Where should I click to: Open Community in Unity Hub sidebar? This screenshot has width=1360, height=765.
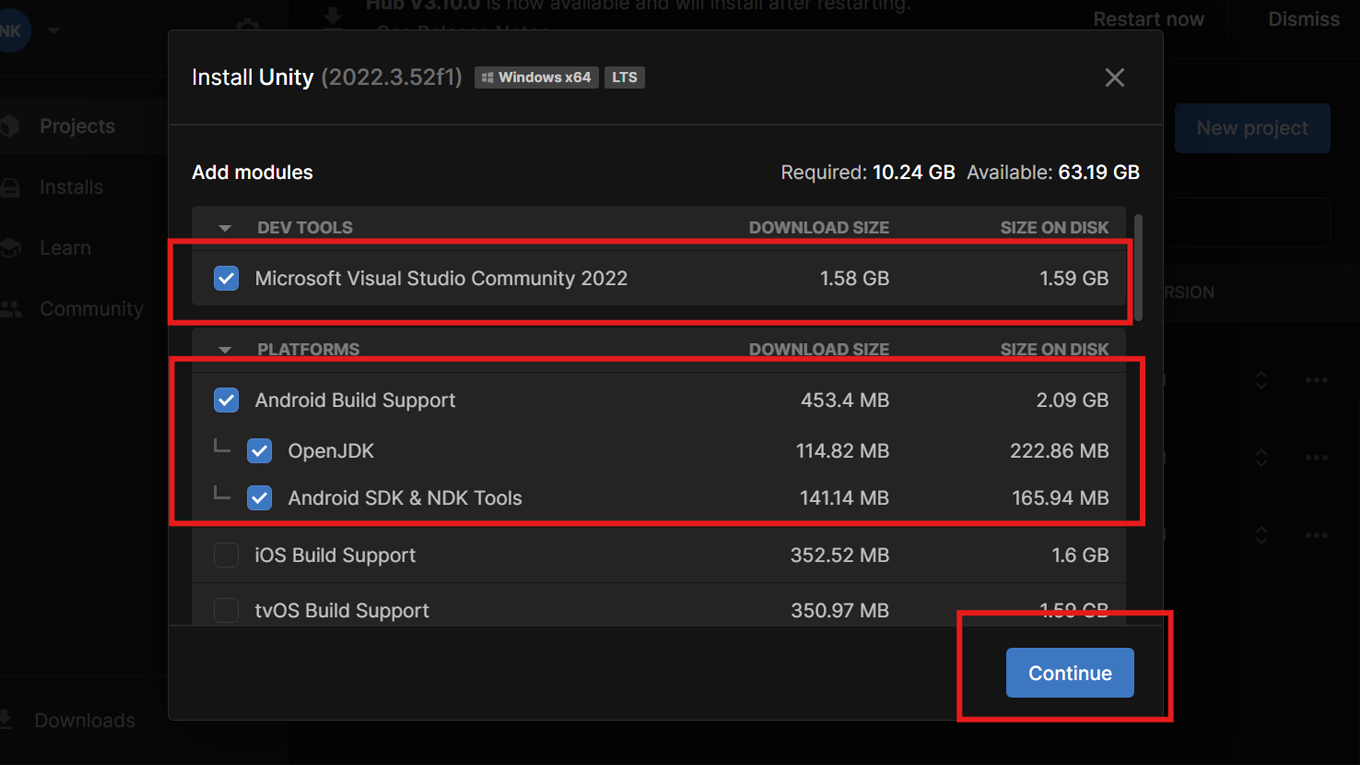(91, 309)
